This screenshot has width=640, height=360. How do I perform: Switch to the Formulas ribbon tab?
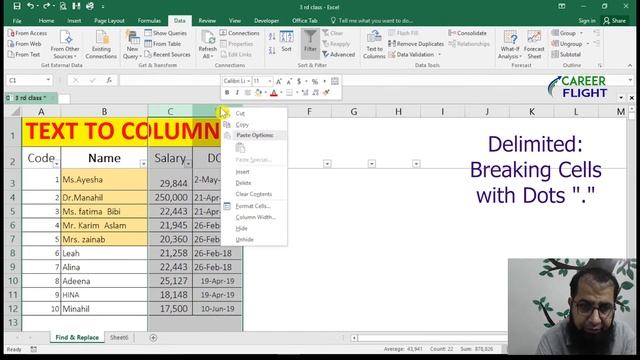point(149,20)
